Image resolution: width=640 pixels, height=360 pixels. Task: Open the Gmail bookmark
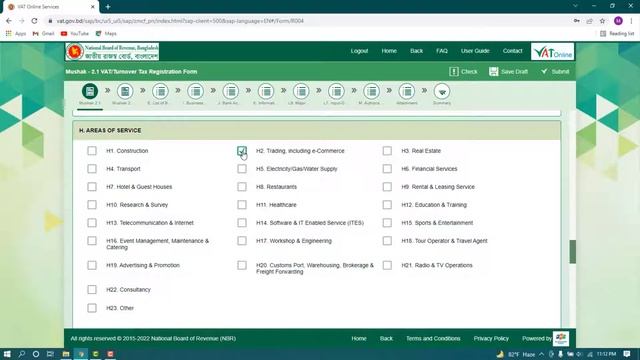pyautogui.click(x=43, y=33)
